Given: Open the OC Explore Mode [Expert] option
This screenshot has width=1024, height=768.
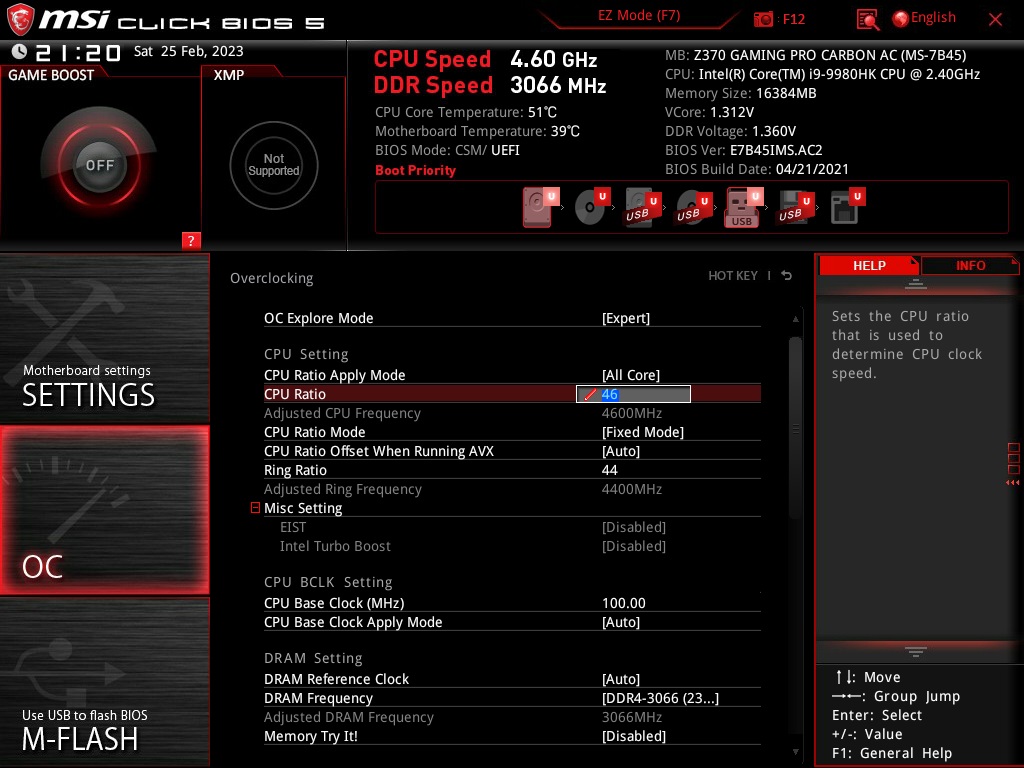Looking at the screenshot, I should (x=512, y=318).
